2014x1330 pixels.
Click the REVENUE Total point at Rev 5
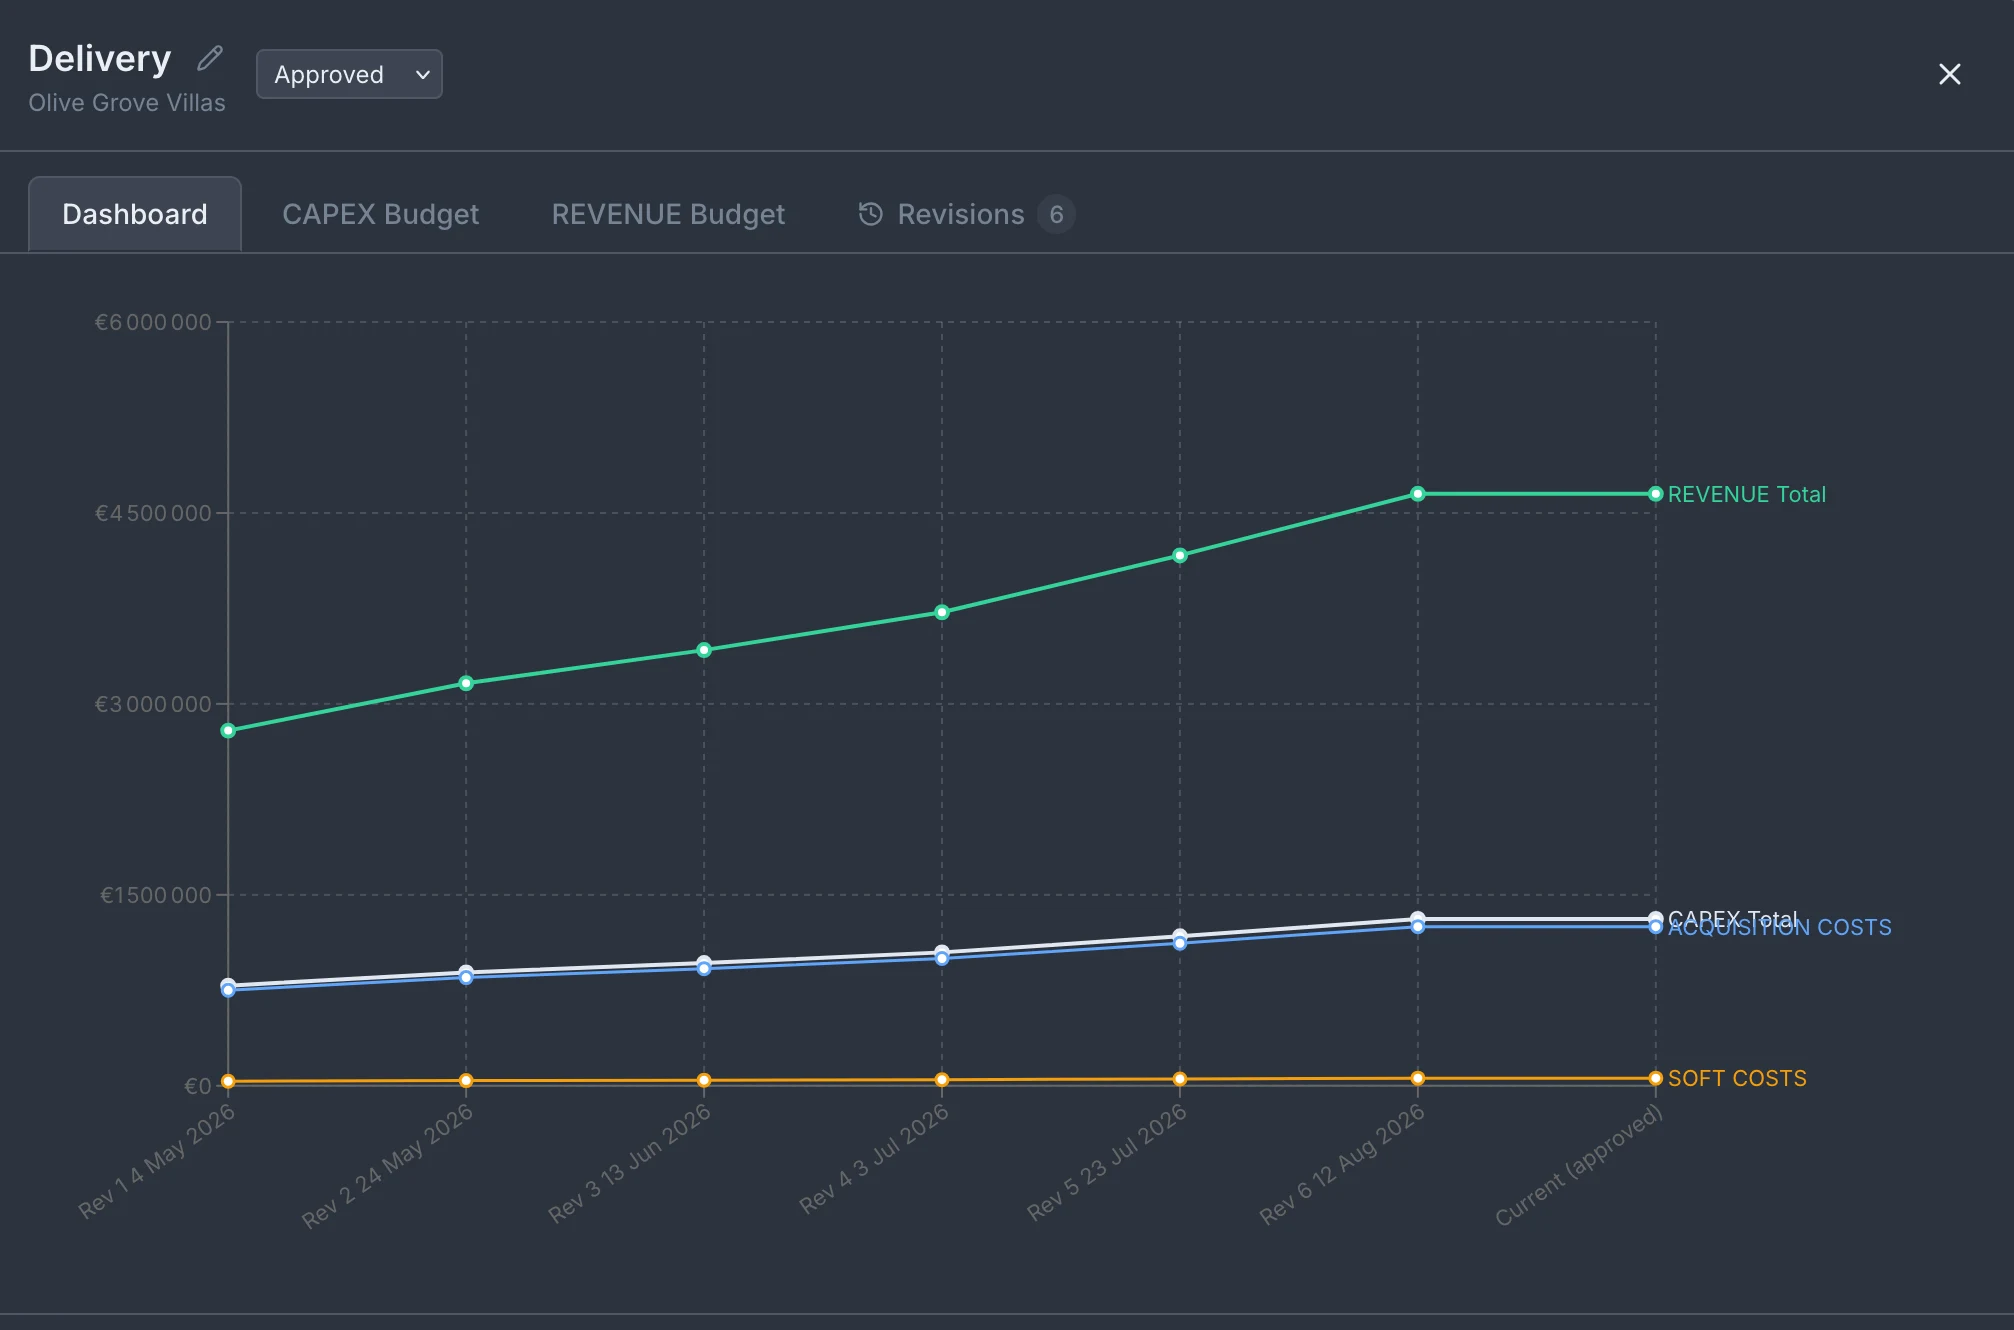coord(1180,555)
